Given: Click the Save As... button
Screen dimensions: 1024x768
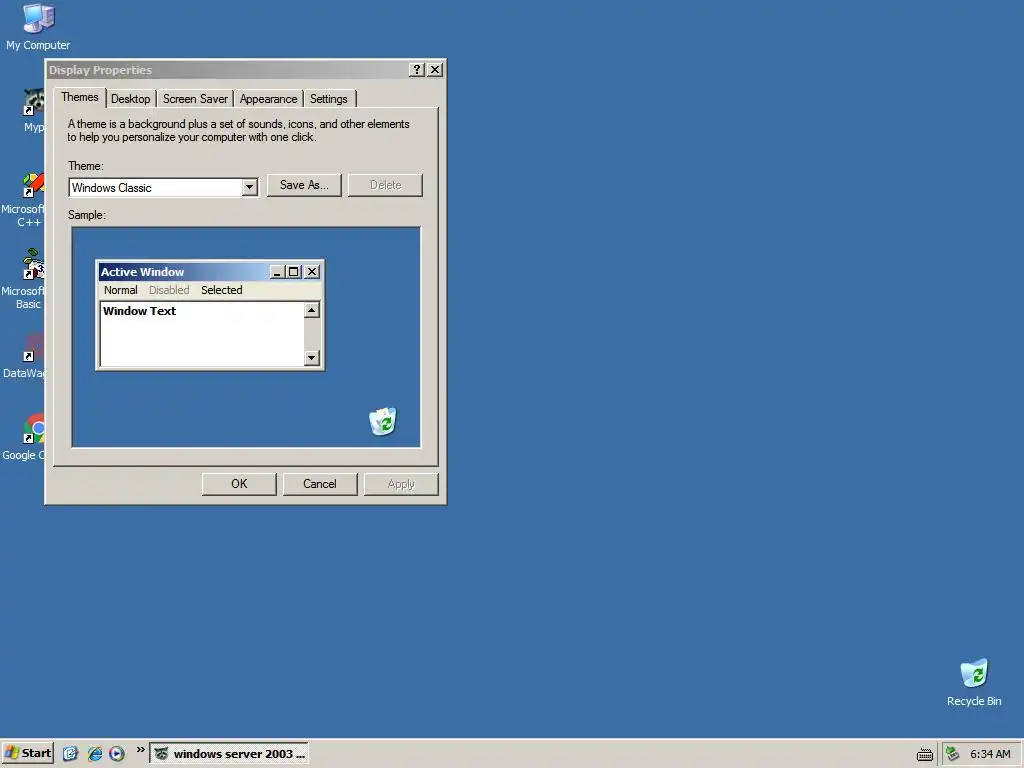Looking at the screenshot, I should pyautogui.click(x=304, y=185).
